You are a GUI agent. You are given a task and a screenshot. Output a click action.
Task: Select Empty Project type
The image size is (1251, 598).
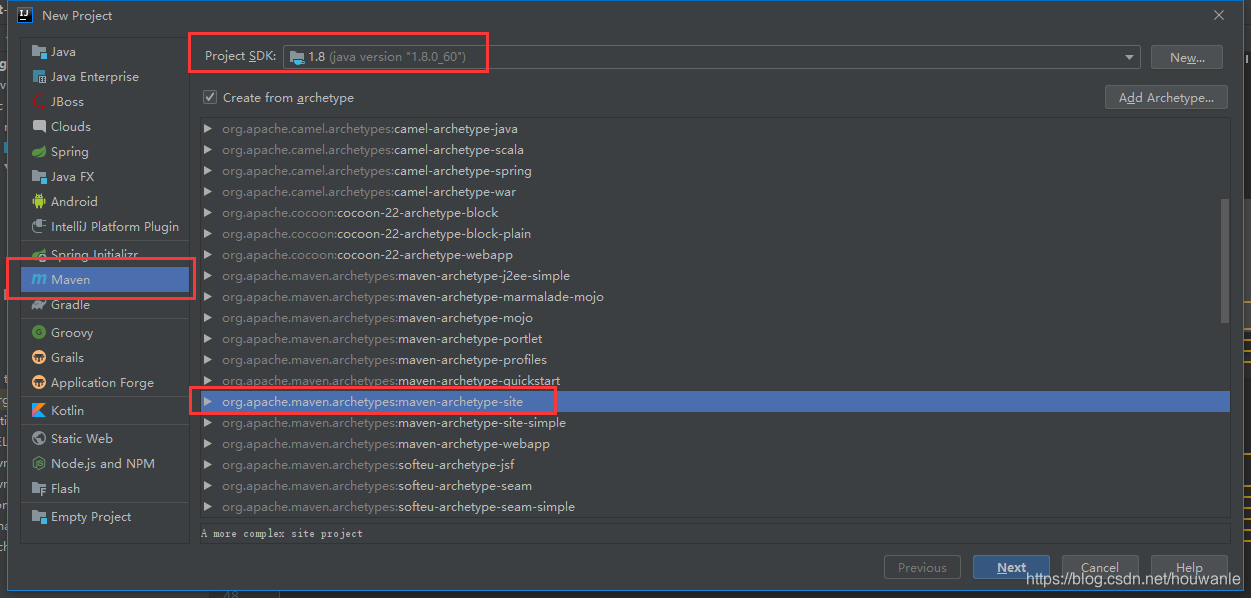pyautogui.click(x=105, y=516)
